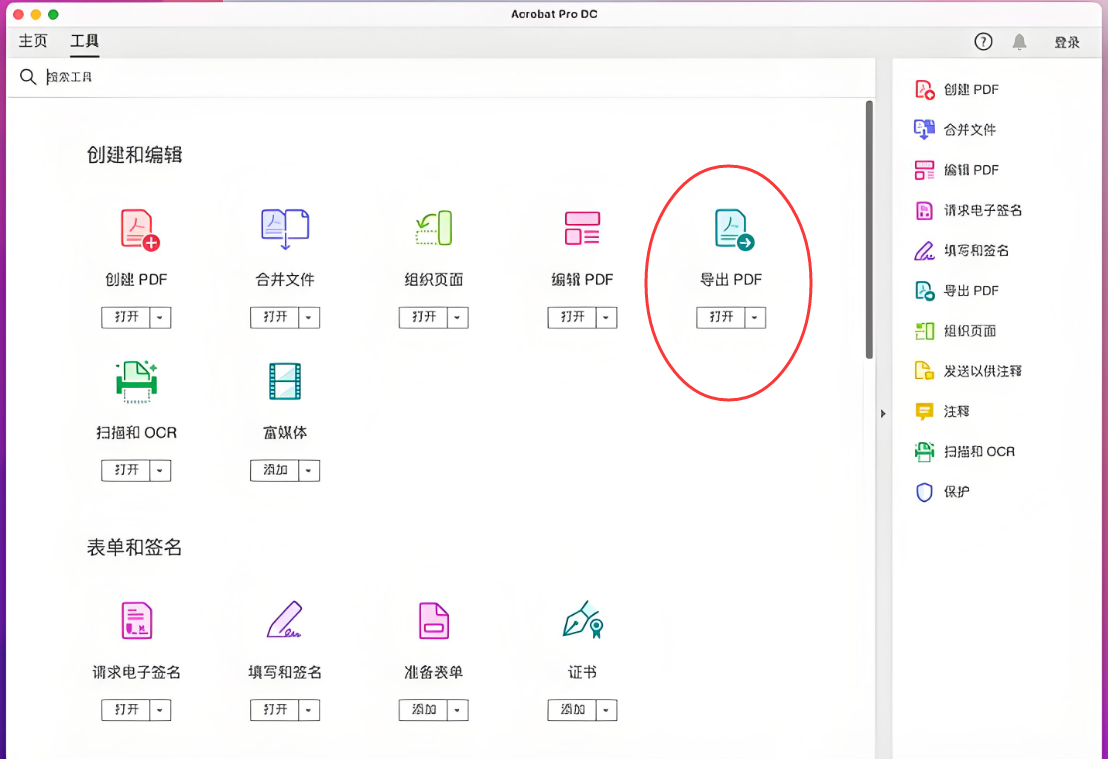This screenshot has width=1108, height=759.
Task: Click the search magnifier icon
Action: pos(28,76)
